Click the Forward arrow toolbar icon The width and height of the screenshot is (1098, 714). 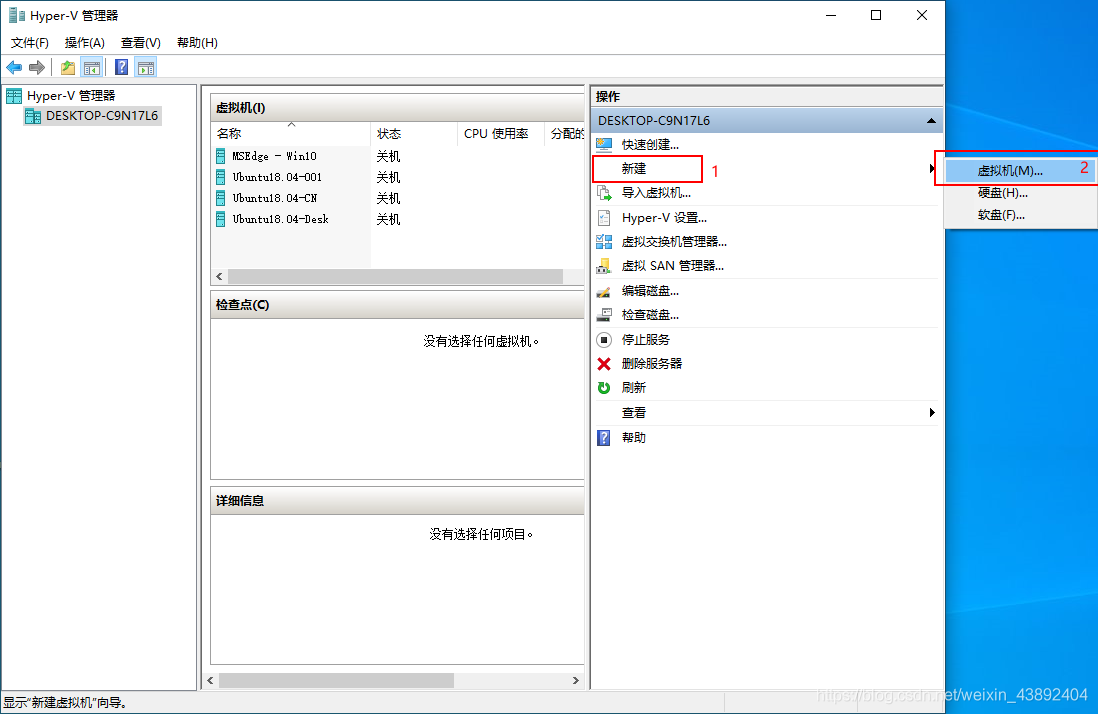pos(36,67)
